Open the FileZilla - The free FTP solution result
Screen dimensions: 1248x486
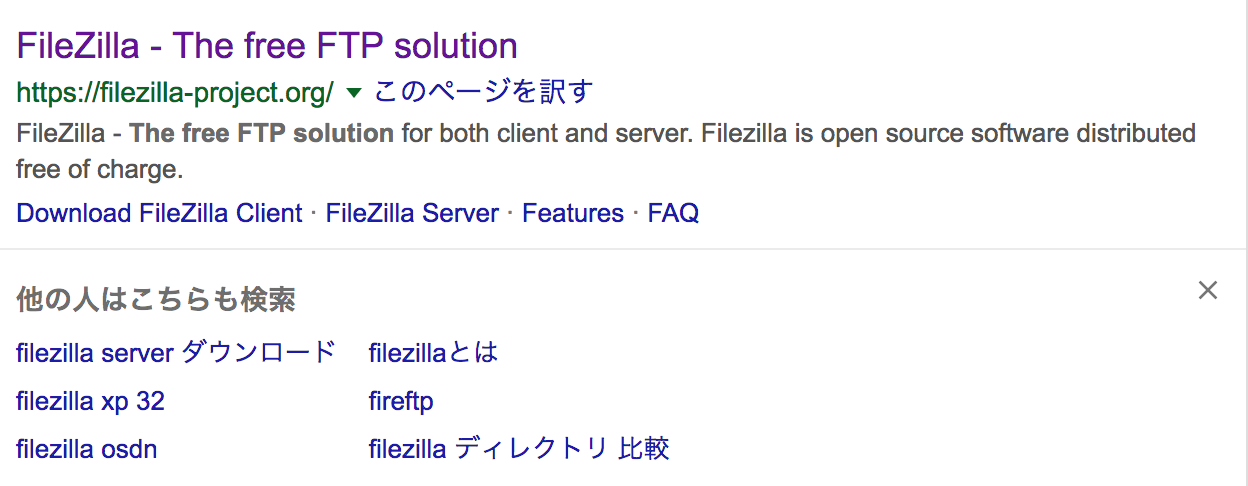tap(267, 46)
